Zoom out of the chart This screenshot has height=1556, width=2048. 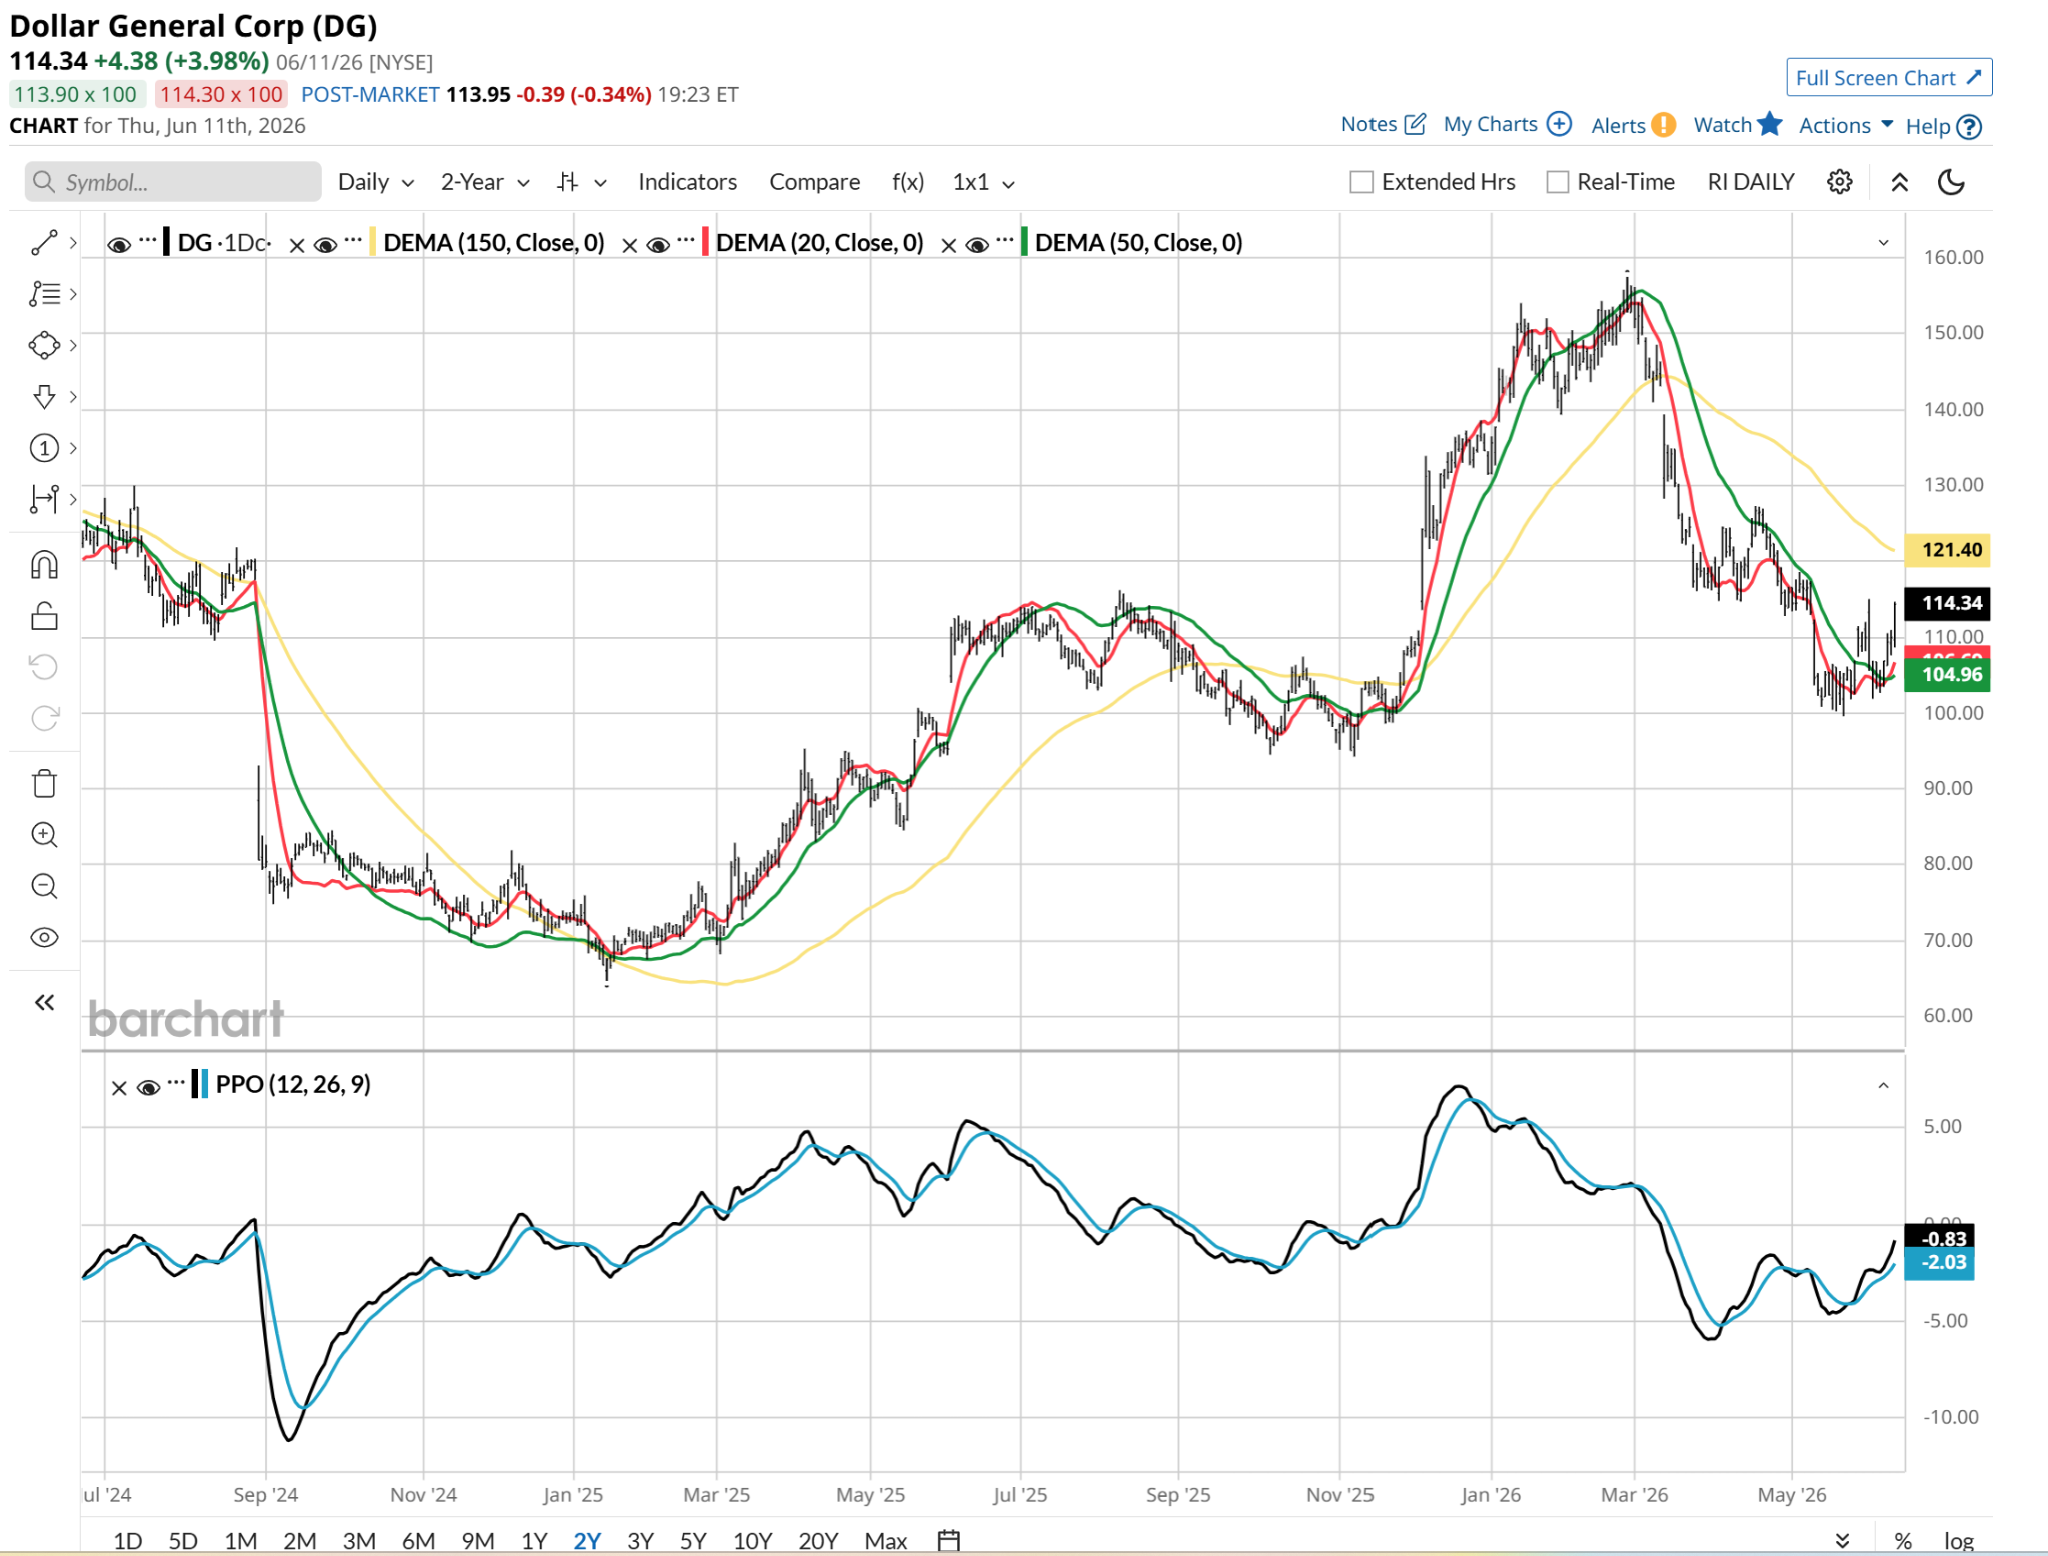44,886
